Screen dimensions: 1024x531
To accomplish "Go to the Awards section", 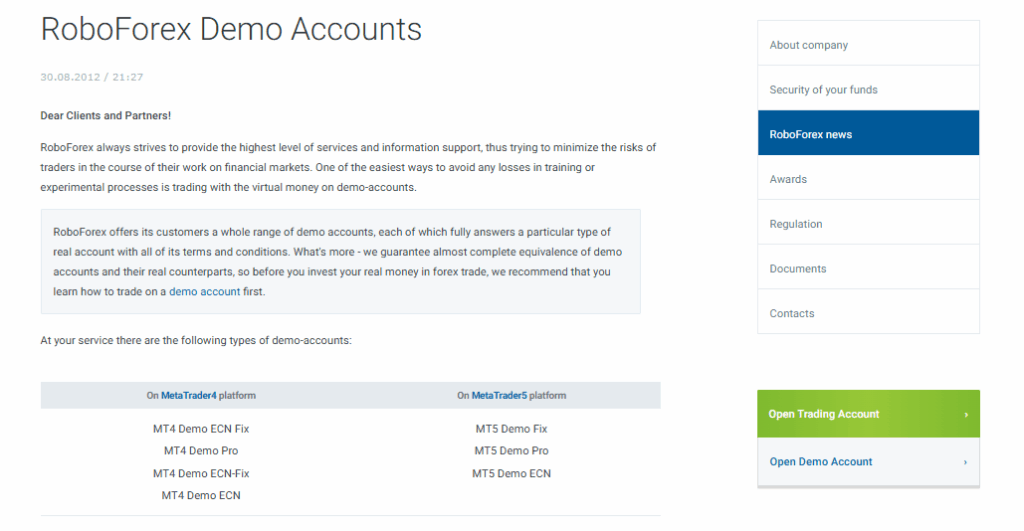I will [868, 178].
